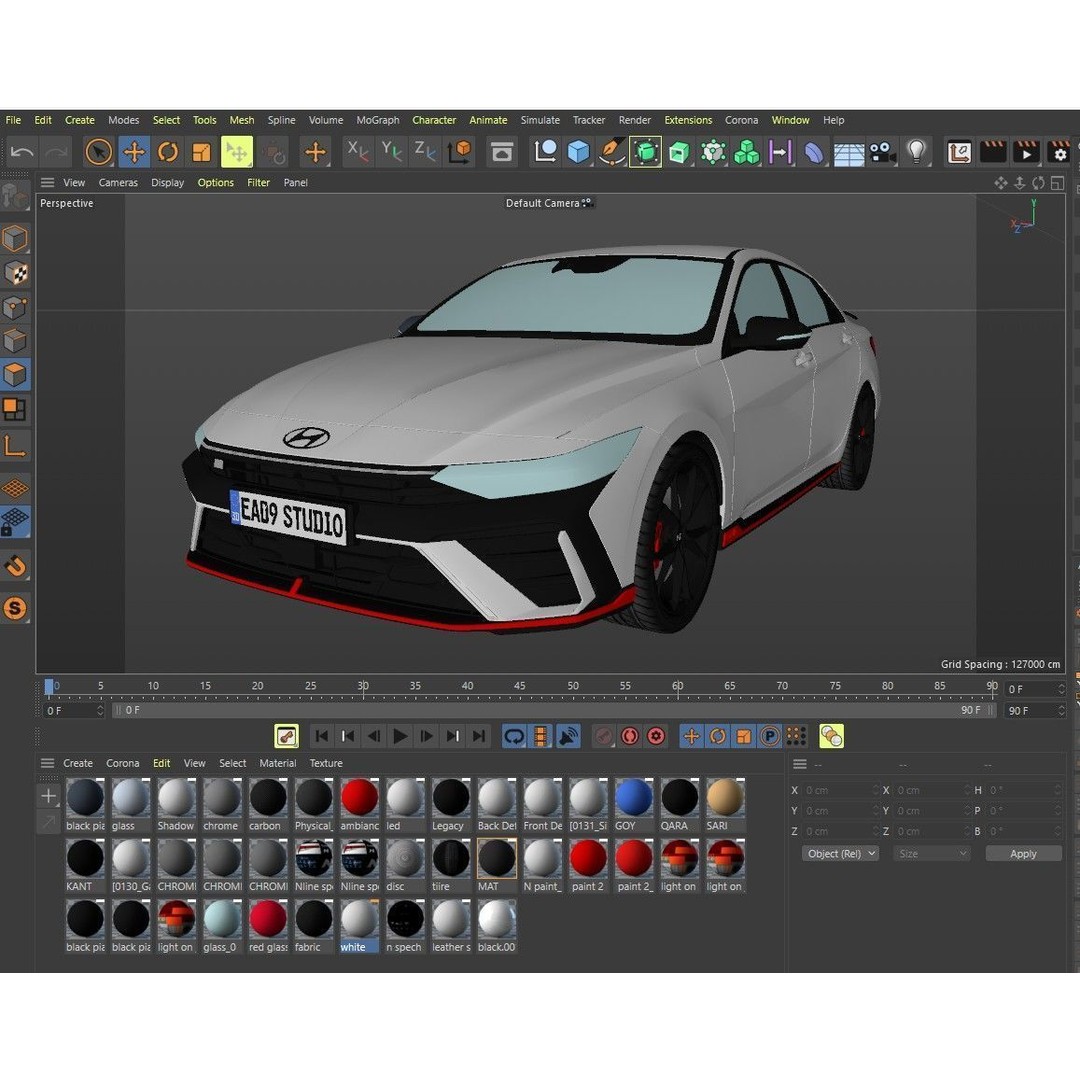This screenshot has height=1080, width=1080.
Task: Click frame 30 on the timeline ruler
Action: (x=363, y=686)
